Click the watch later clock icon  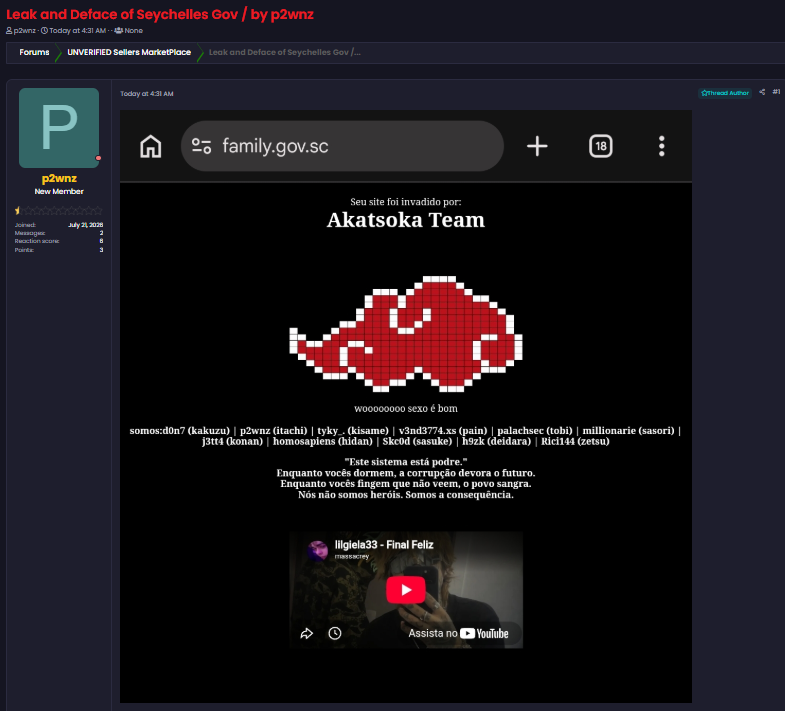coord(335,633)
